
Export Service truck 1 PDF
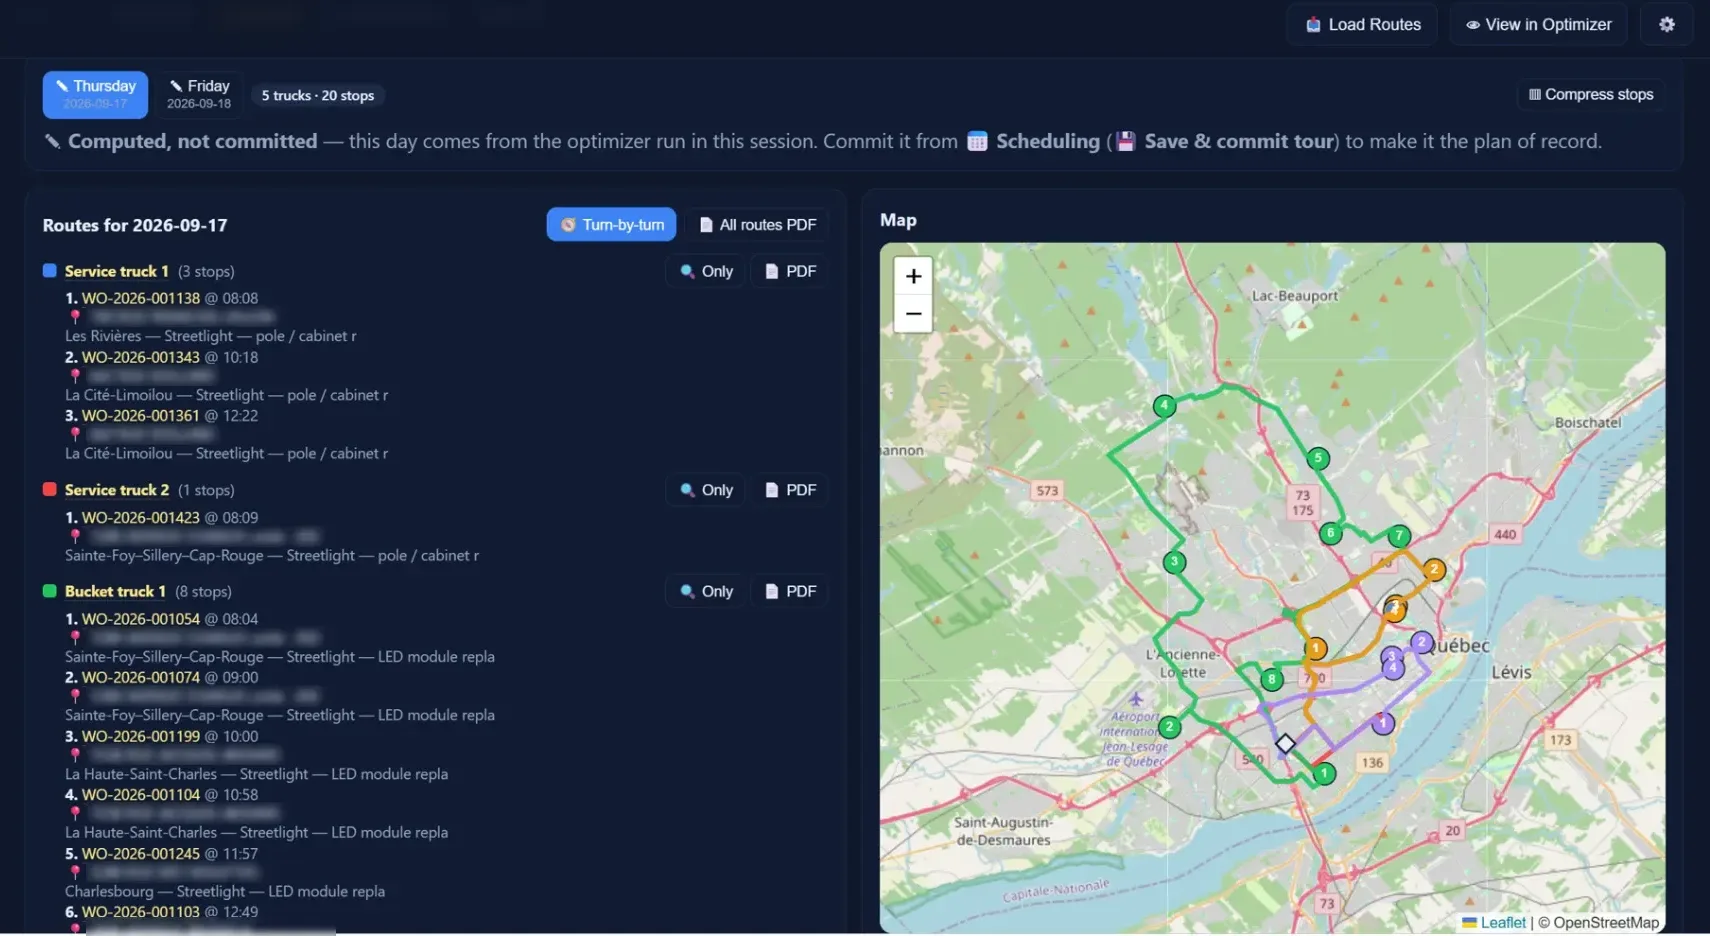click(790, 271)
